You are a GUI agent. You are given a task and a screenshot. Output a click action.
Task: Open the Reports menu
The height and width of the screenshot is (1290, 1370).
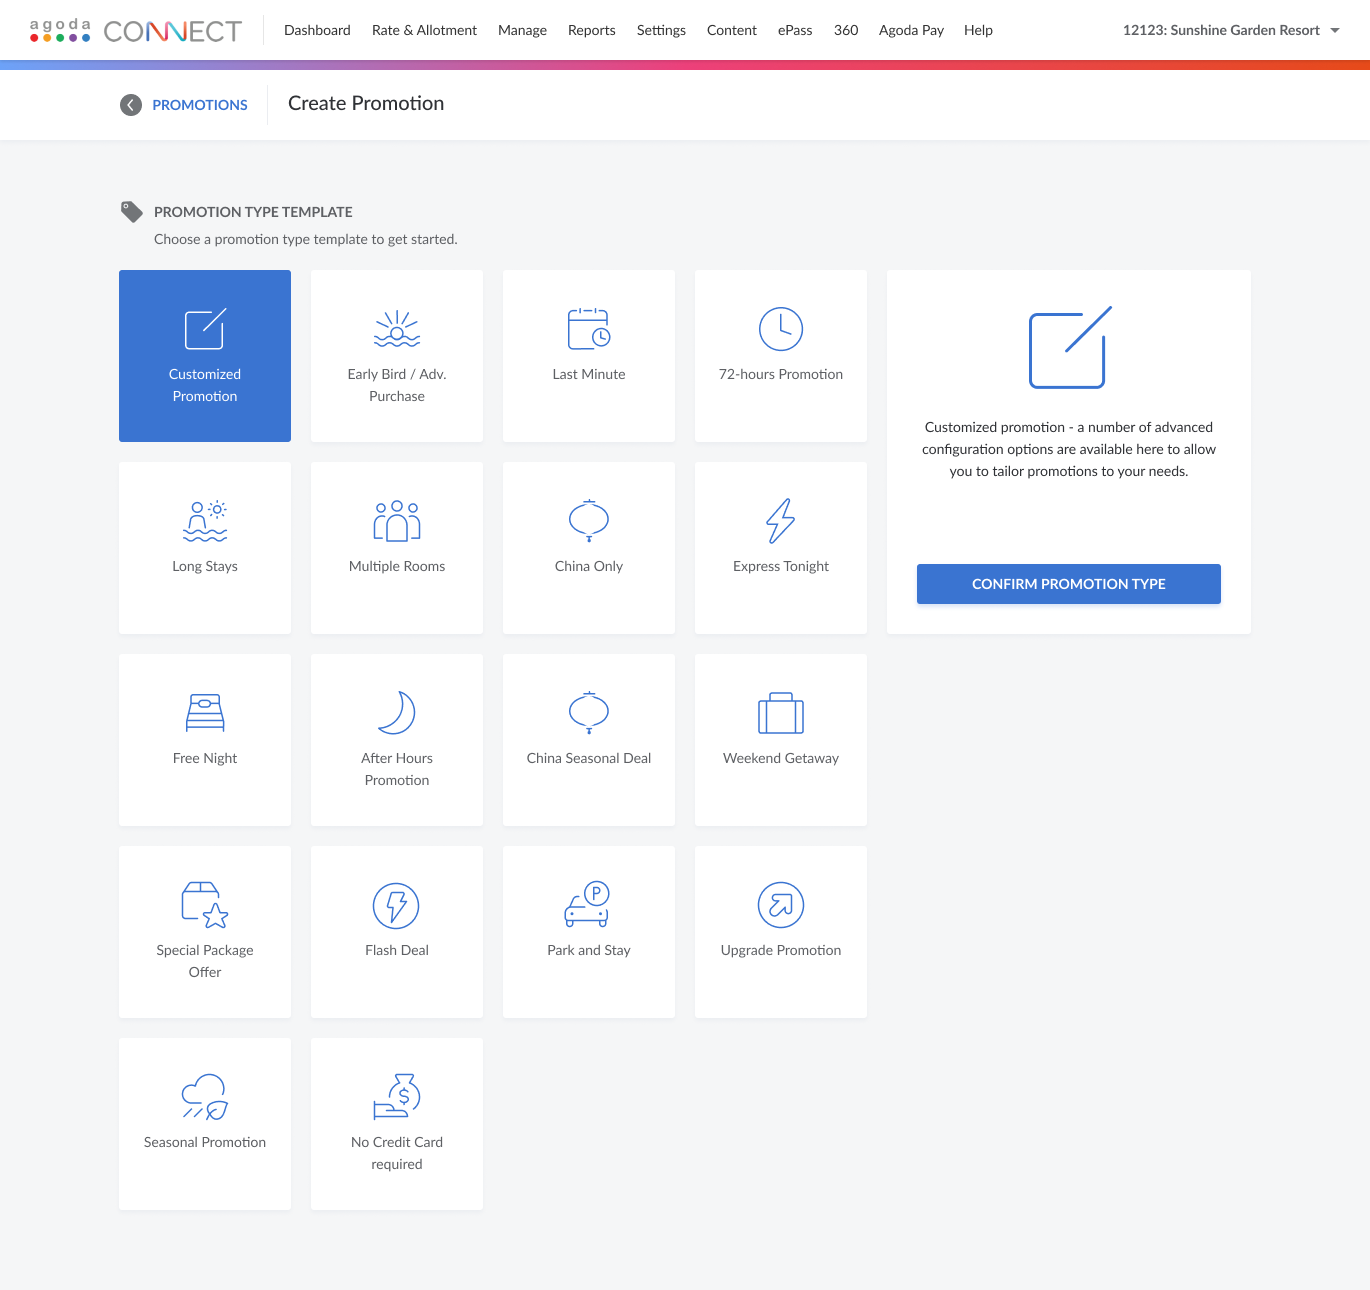pyautogui.click(x=591, y=30)
